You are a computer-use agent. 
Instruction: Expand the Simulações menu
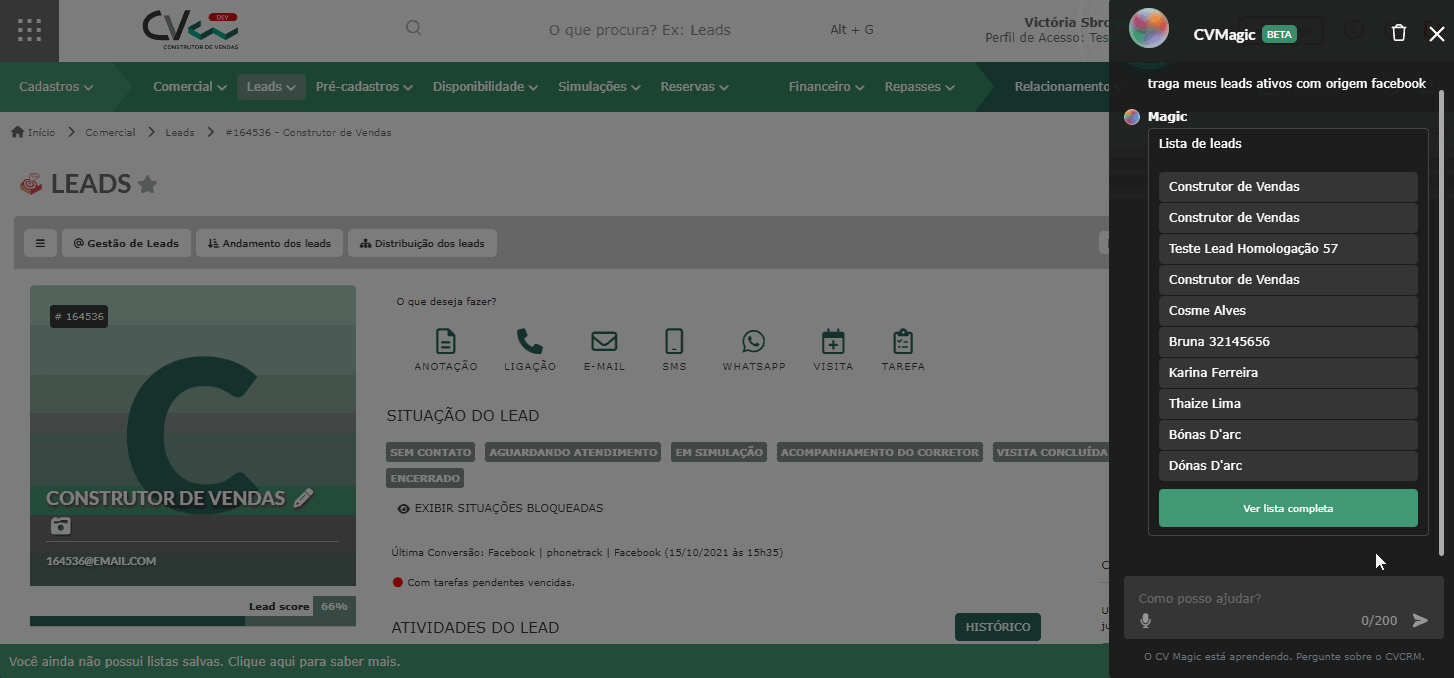(x=599, y=87)
